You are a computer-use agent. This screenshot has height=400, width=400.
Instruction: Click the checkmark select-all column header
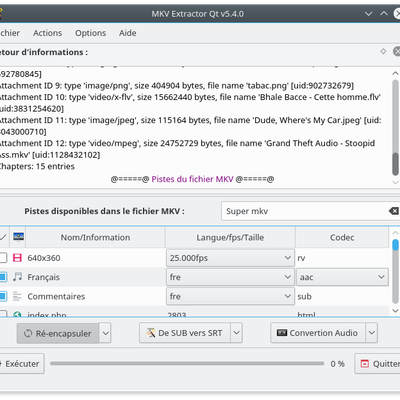[4, 237]
